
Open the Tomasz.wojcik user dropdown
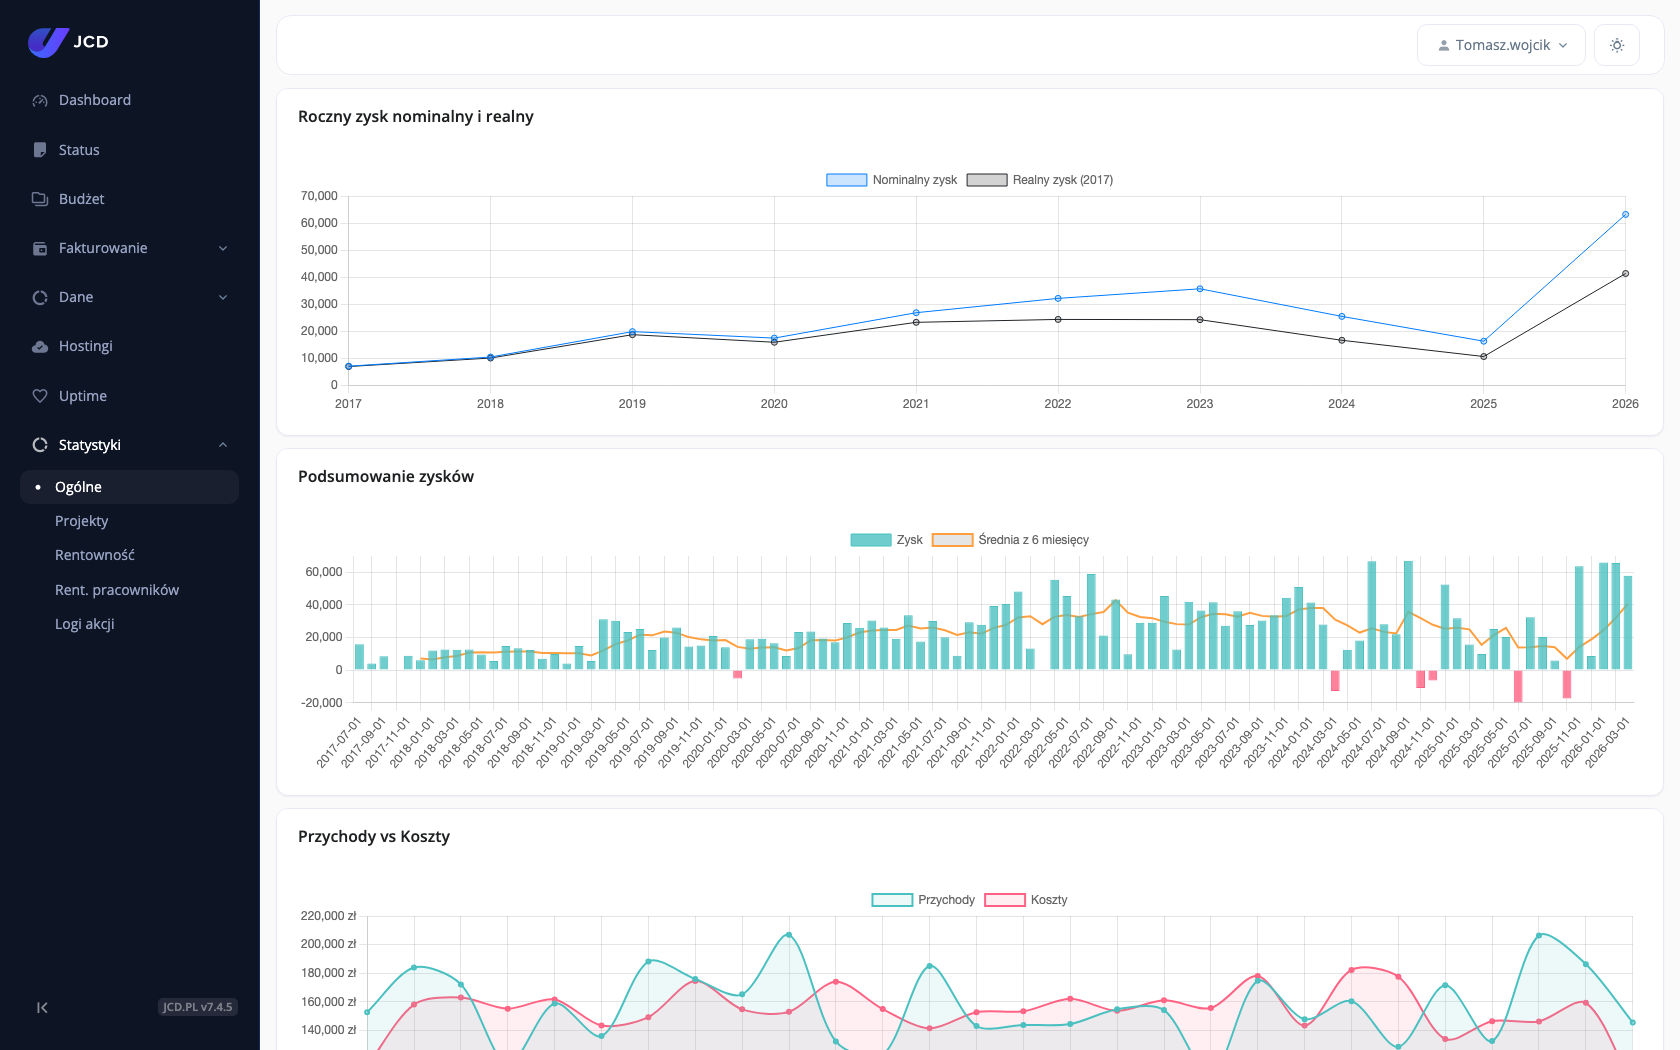click(x=1501, y=45)
